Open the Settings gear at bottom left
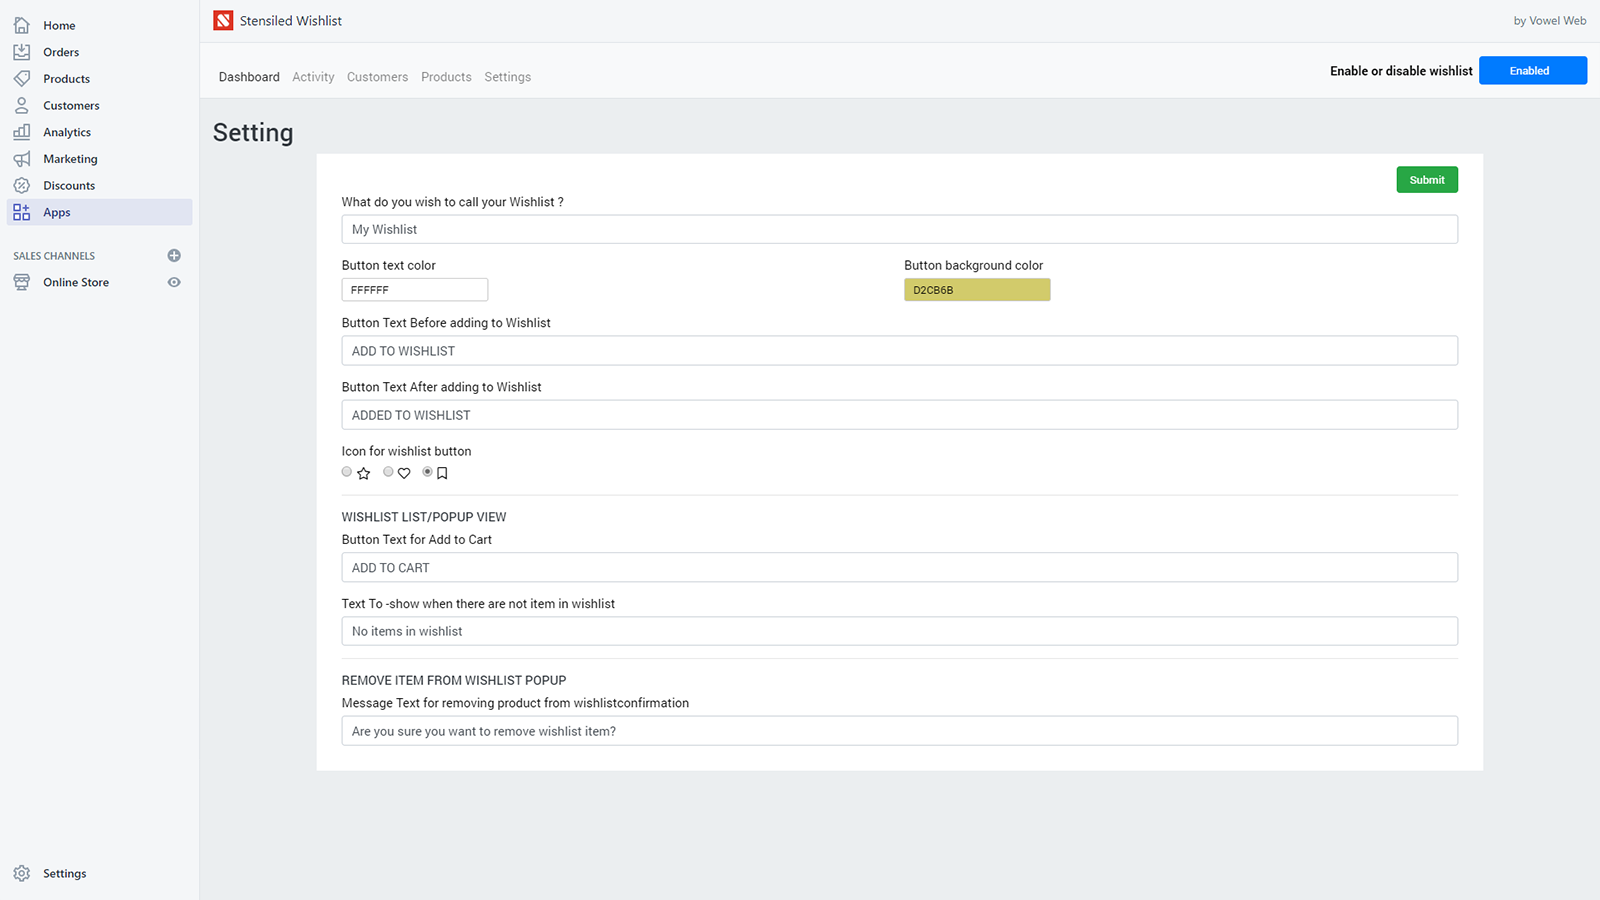The width and height of the screenshot is (1600, 900). tap(21, 873)
